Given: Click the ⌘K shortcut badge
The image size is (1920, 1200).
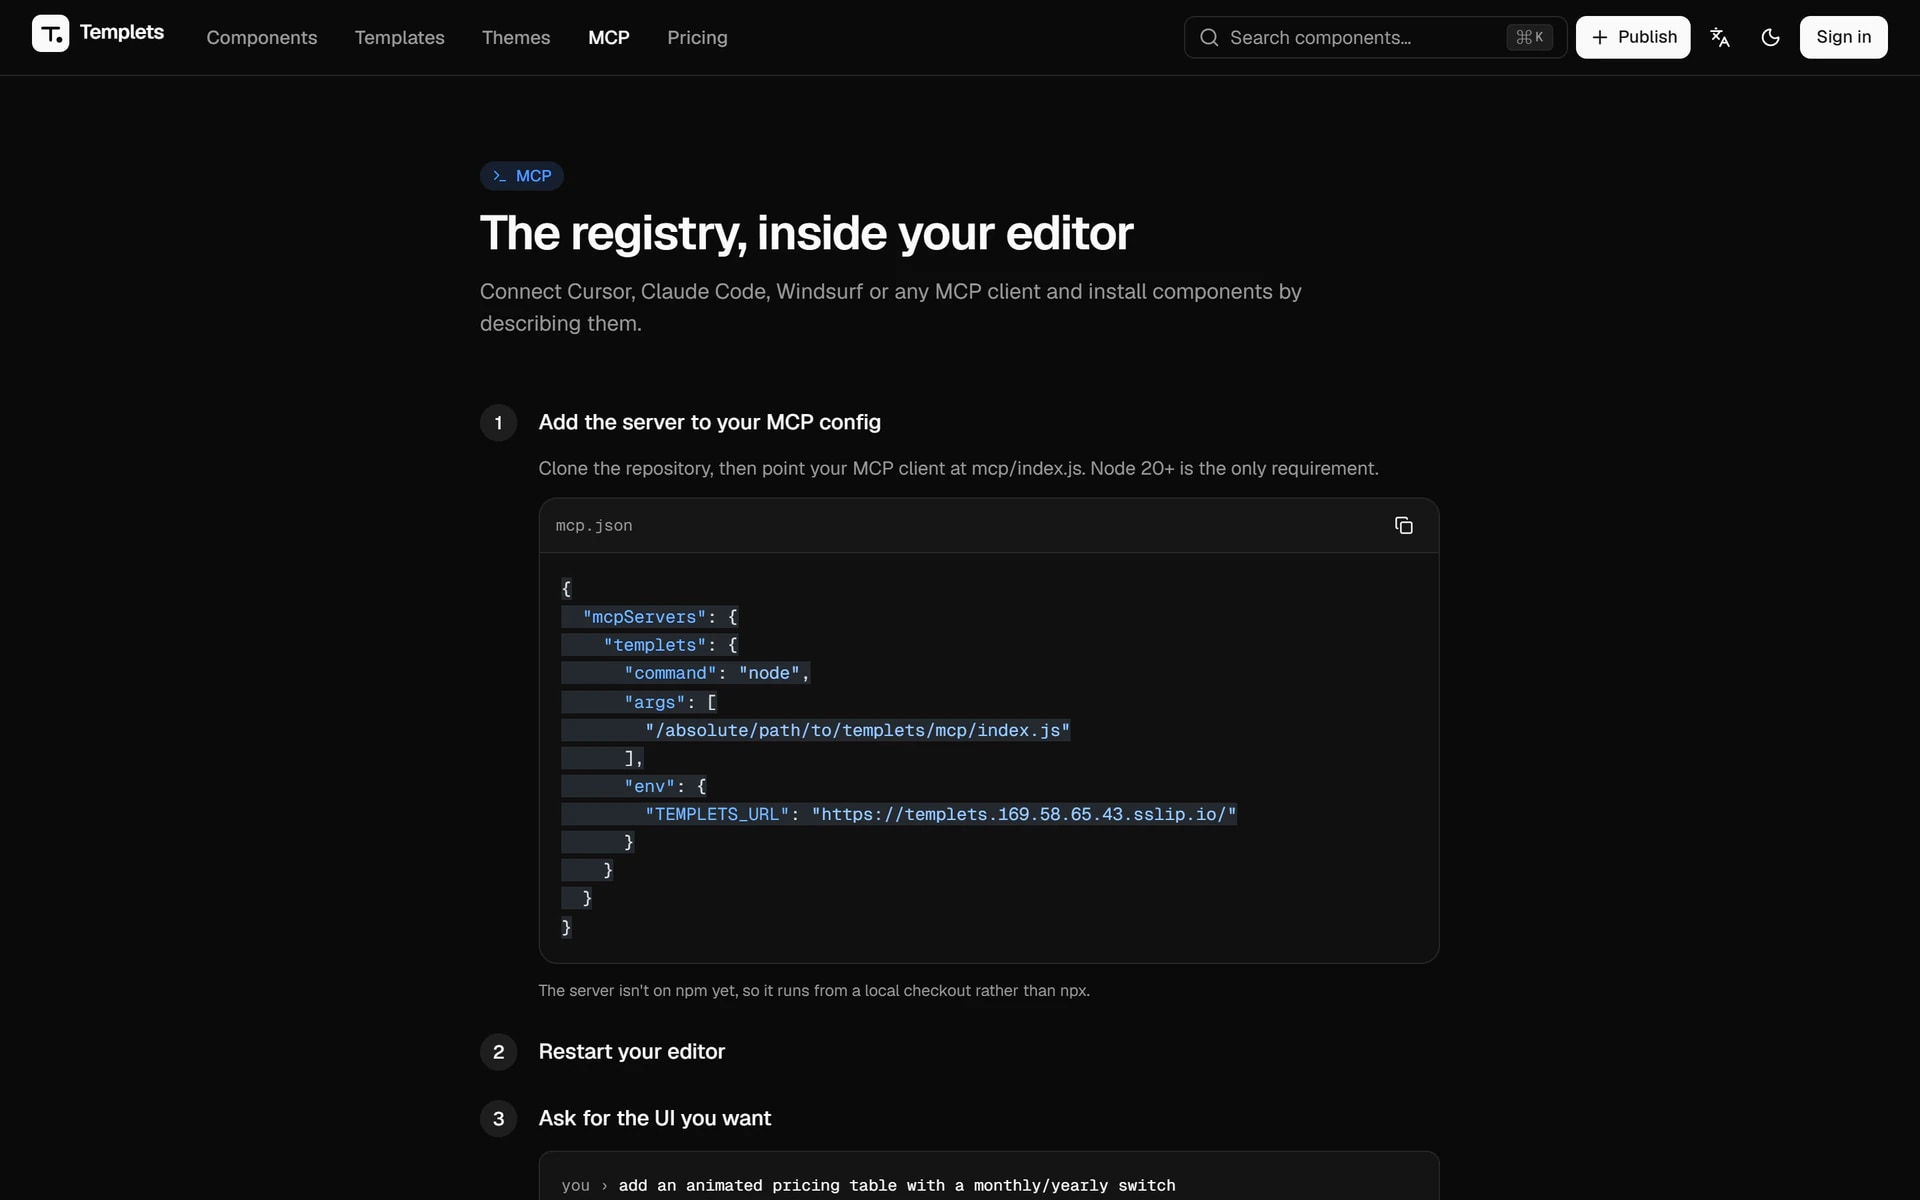Looking at the screenshot, I should click(1529, 37).
